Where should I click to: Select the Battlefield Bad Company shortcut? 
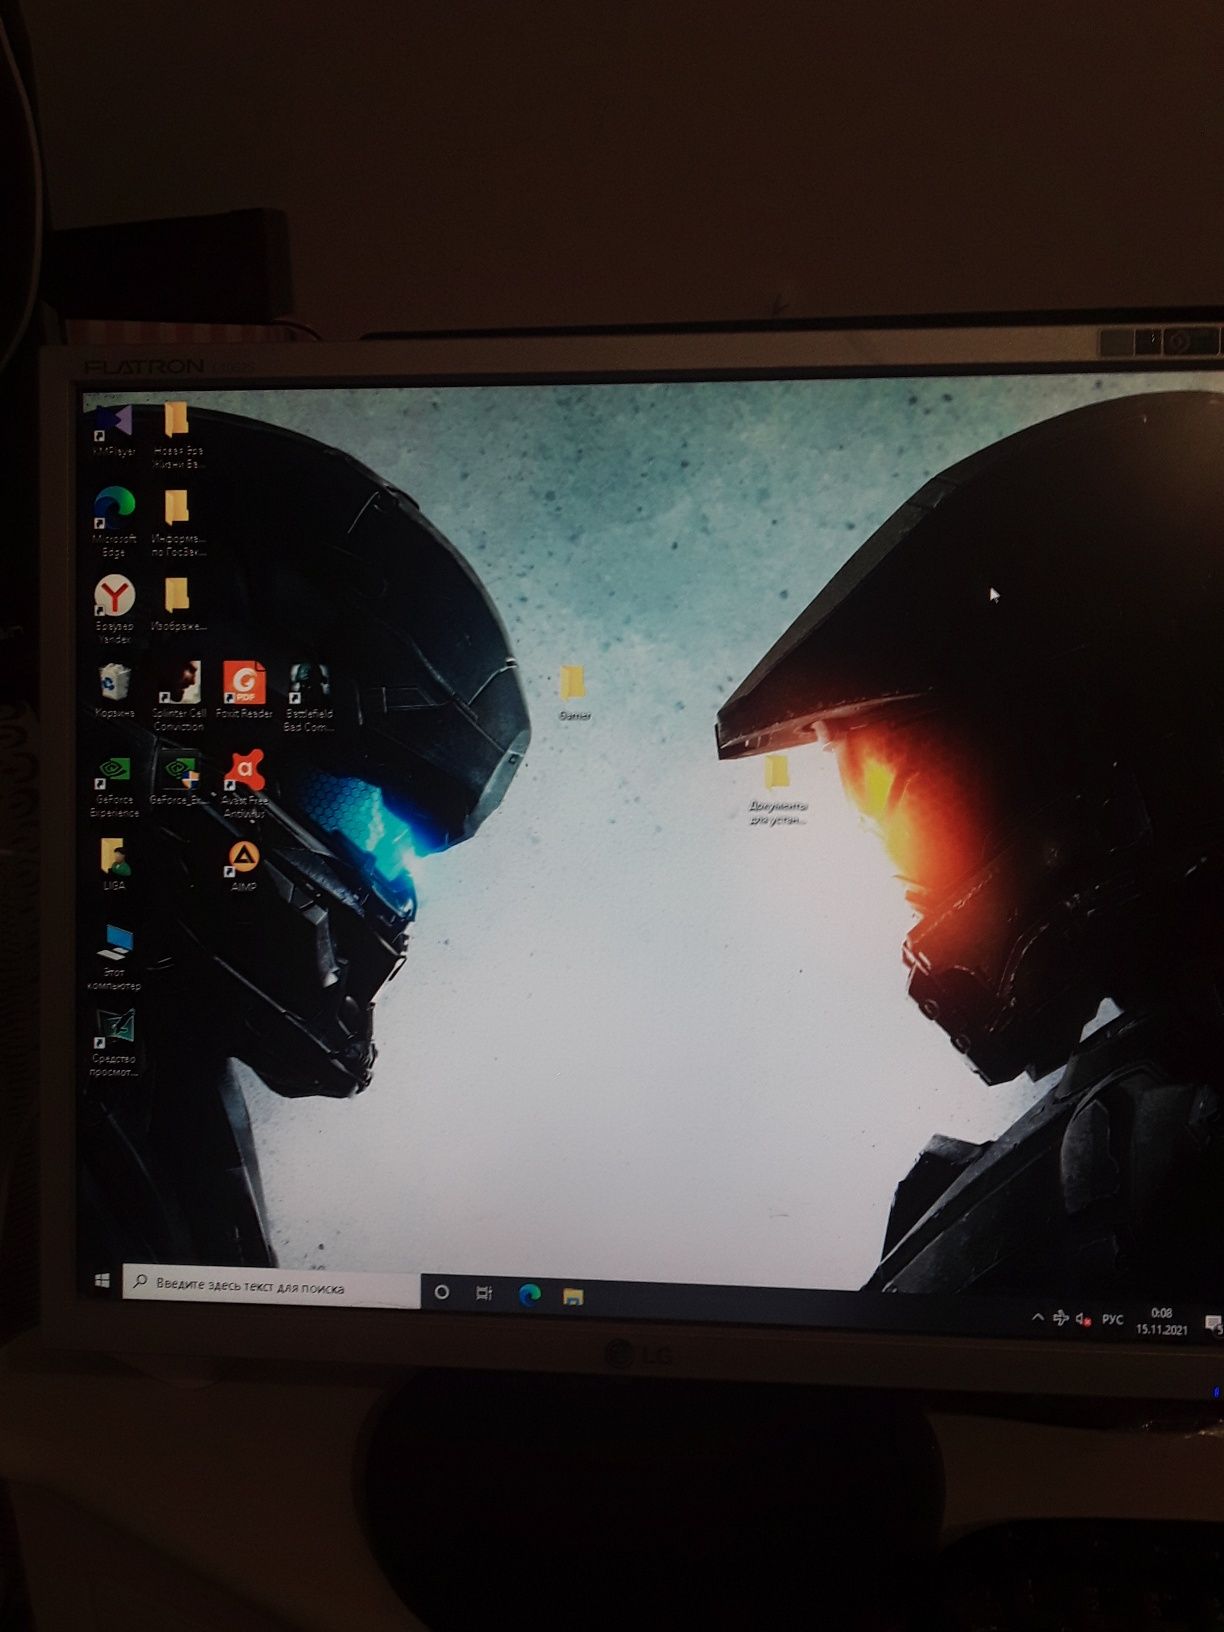point(309,697)
